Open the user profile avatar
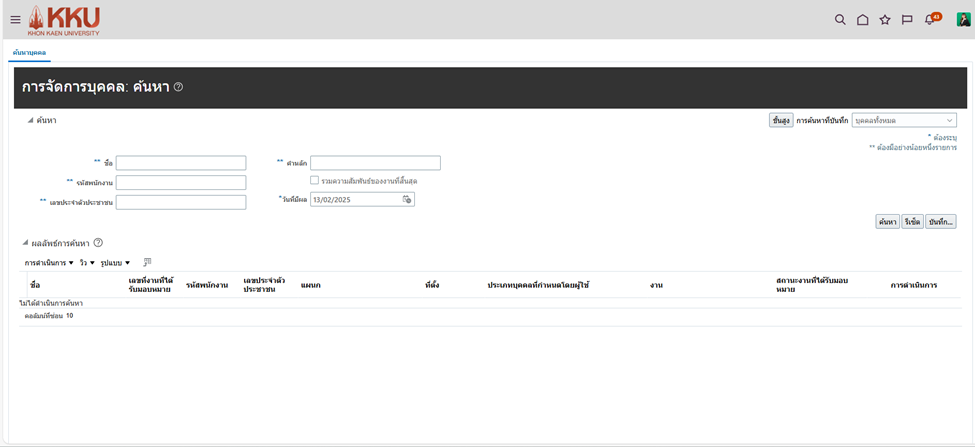 coord(963,19)
